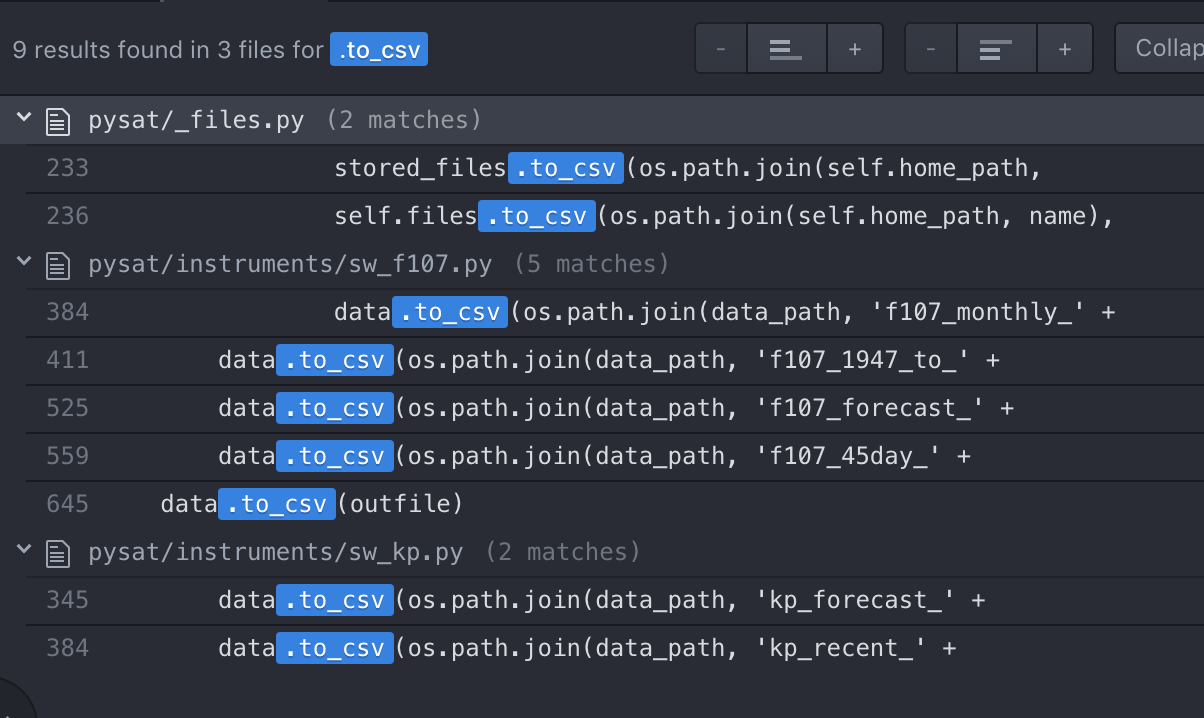Decrease trailing context lines with minus button

pyautogui.click(x=931, y=47)
